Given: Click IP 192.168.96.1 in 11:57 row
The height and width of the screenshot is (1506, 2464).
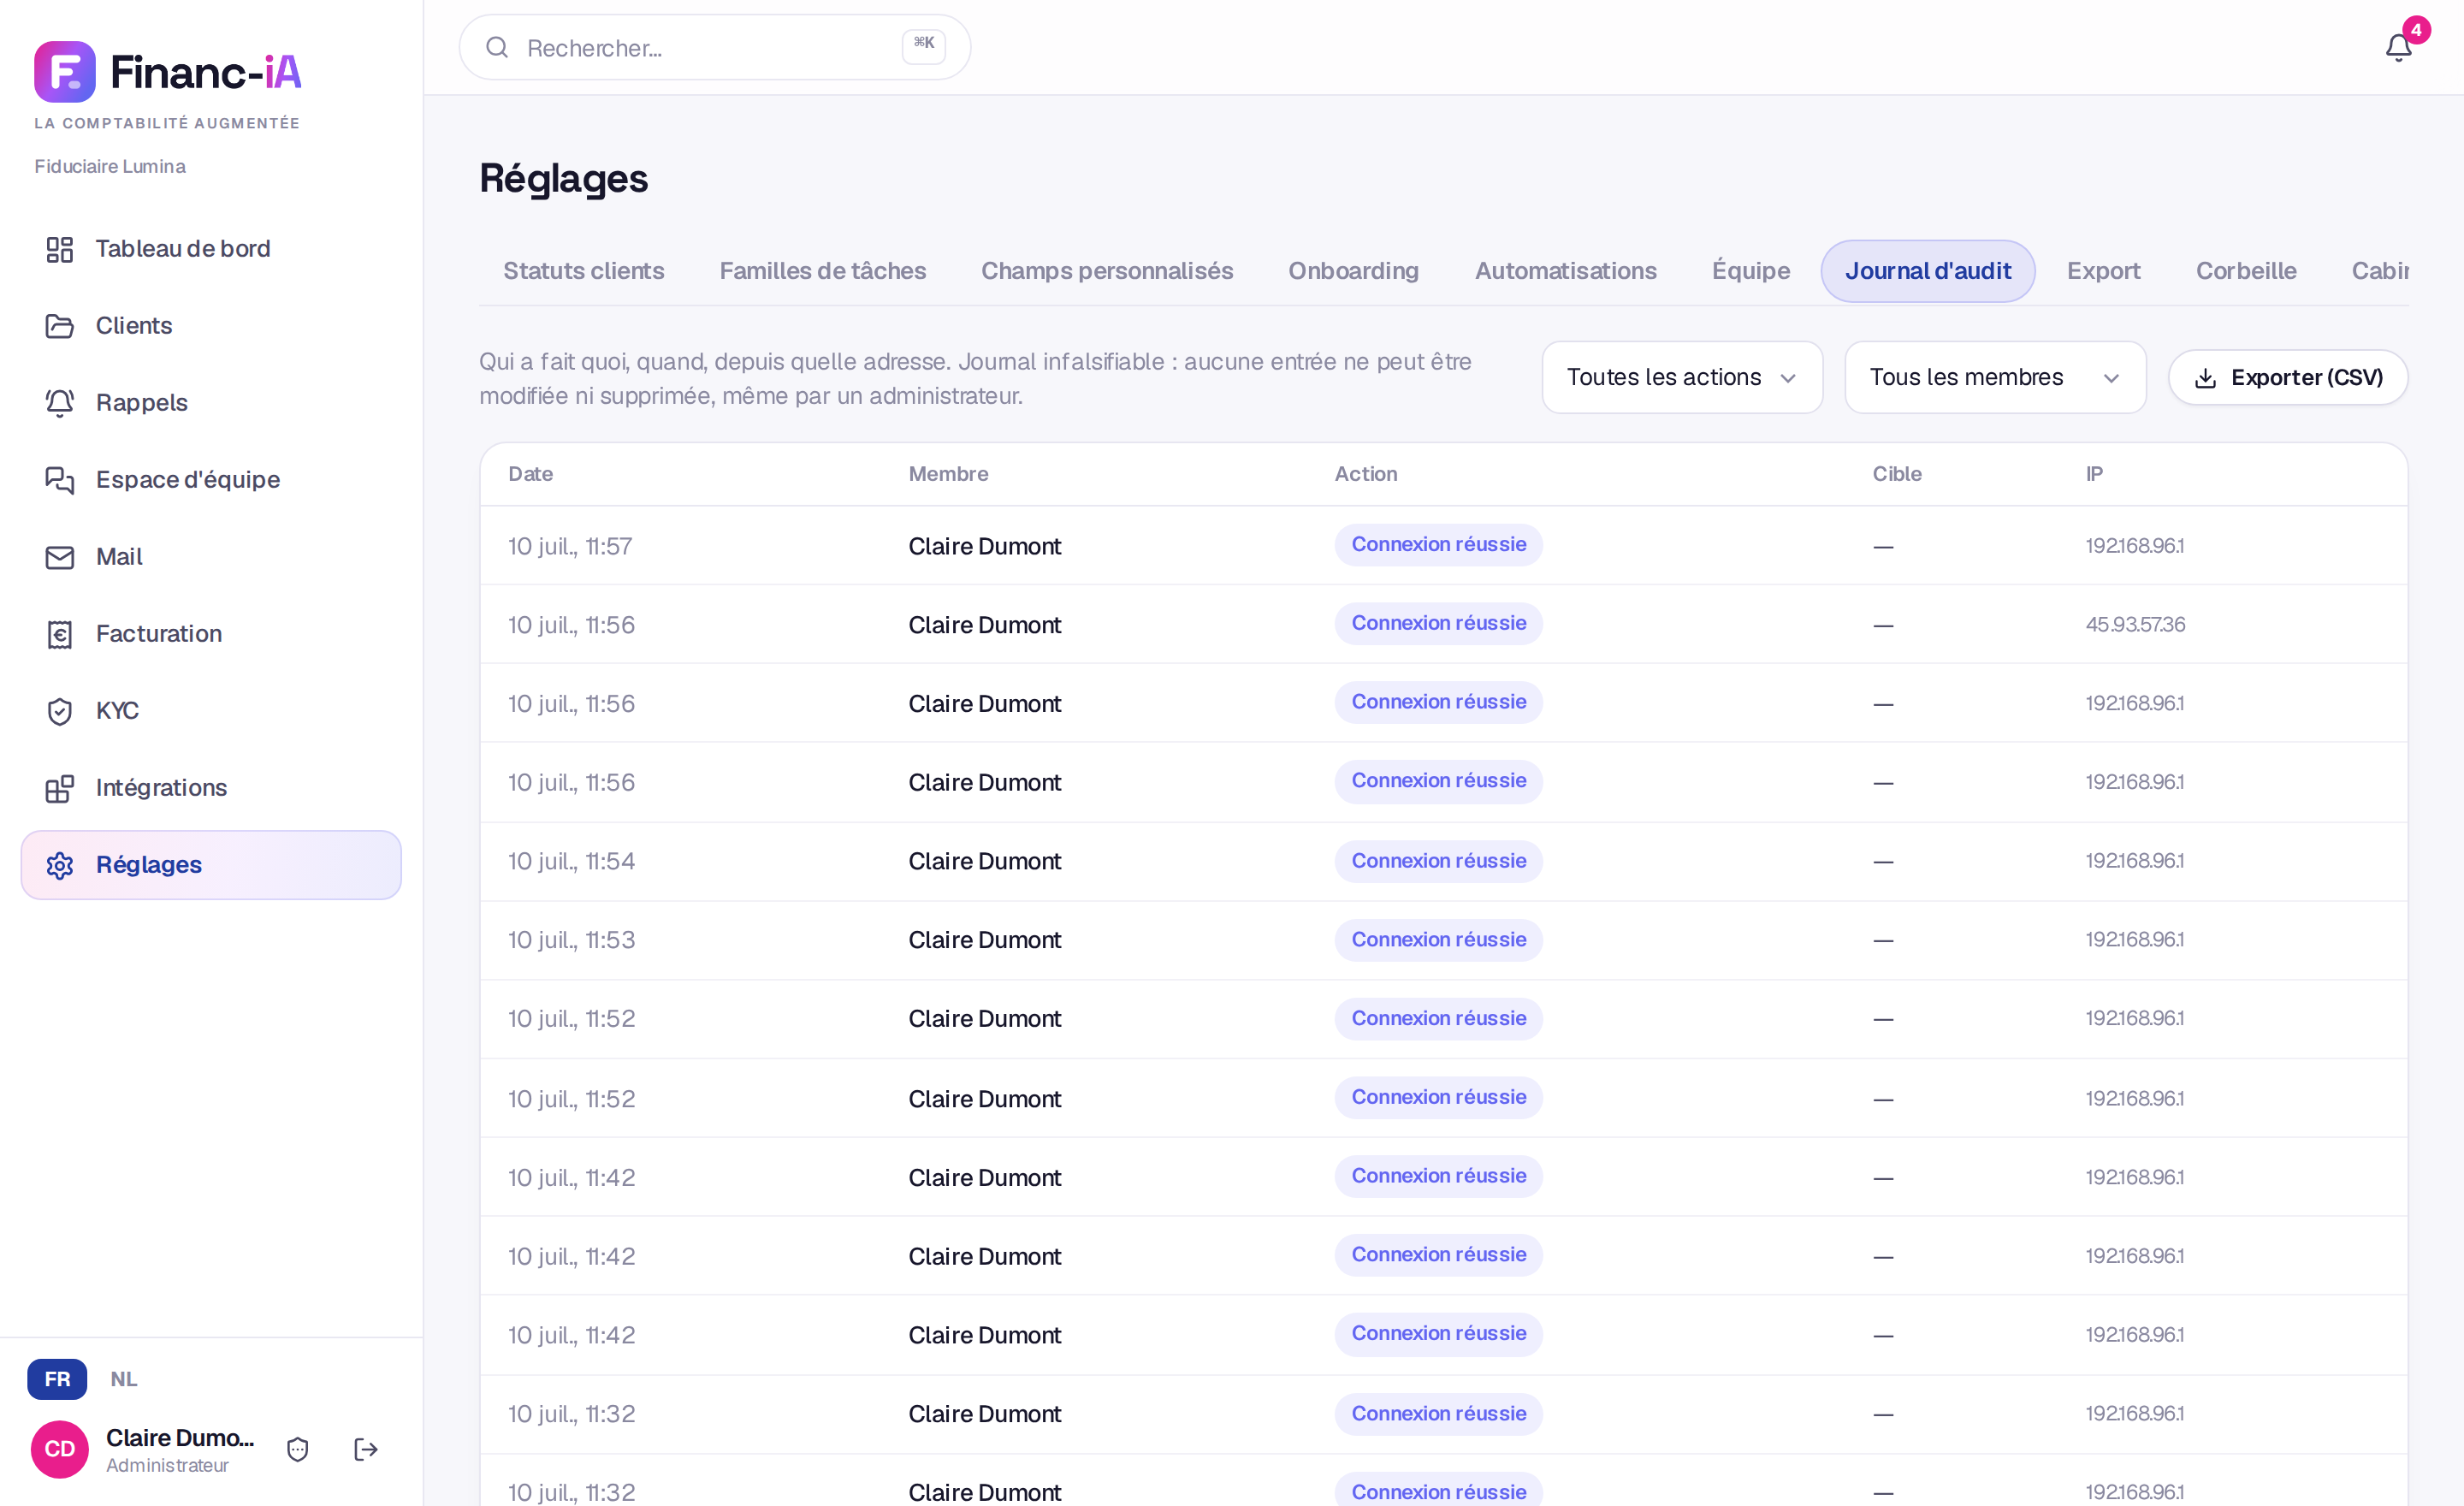Looking at the screenshot, I should pos(2134,546).
